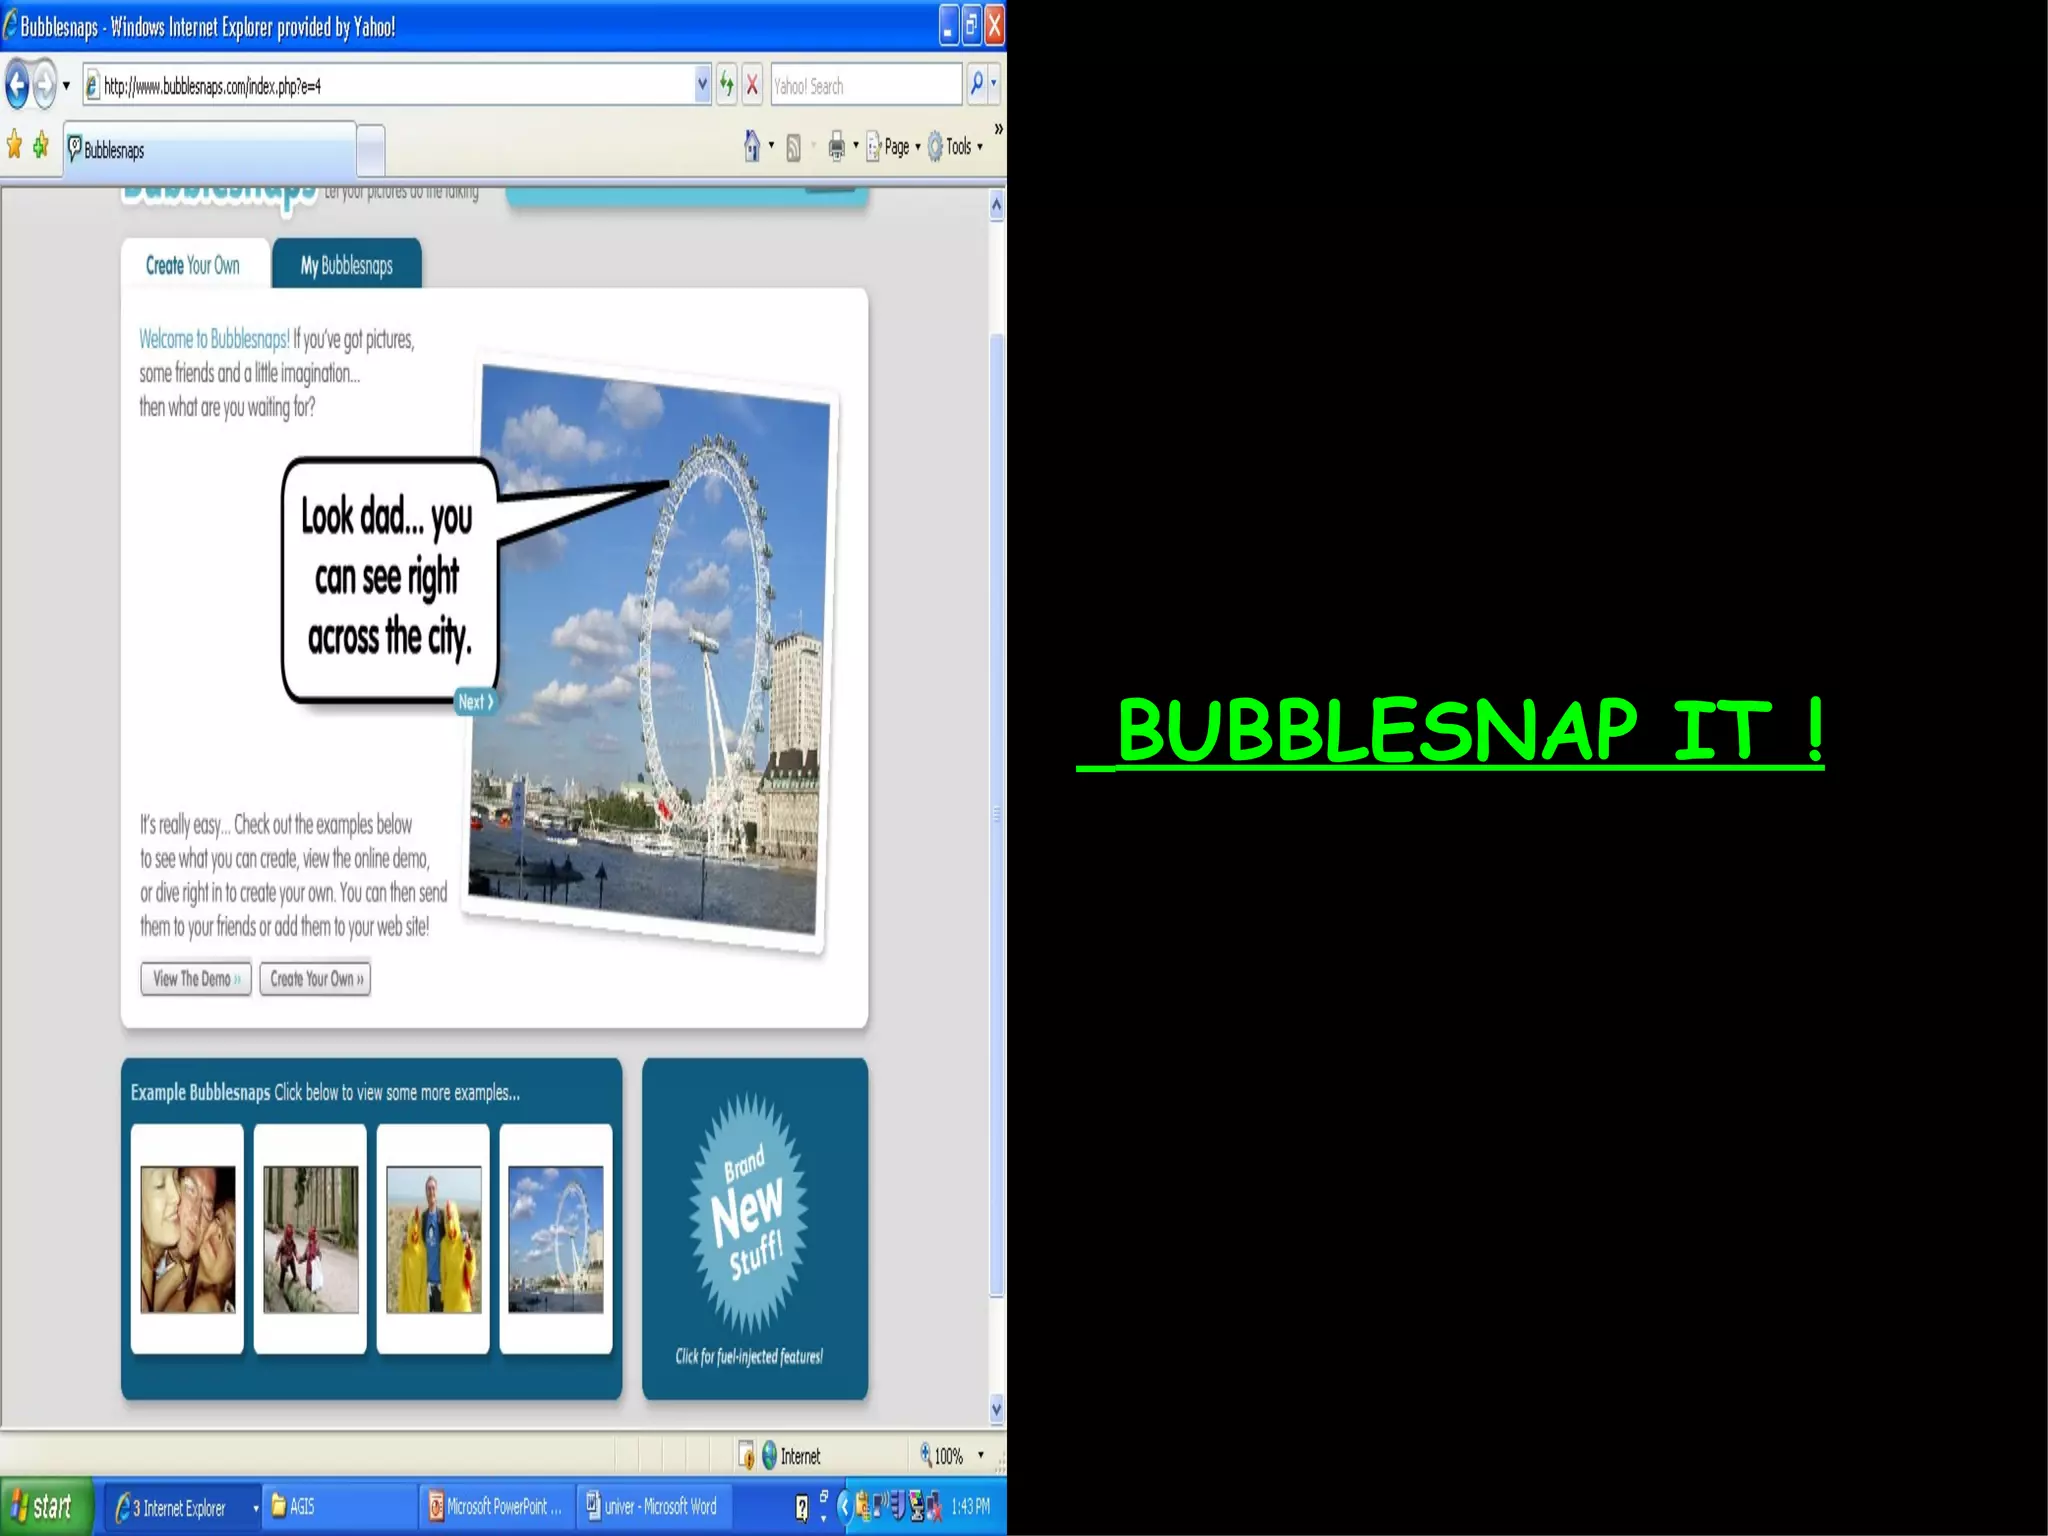This screenshot has width=2048, height=1536.
Task: Open the London Eye example thumbnail
Action: (x=556, y=1239)
